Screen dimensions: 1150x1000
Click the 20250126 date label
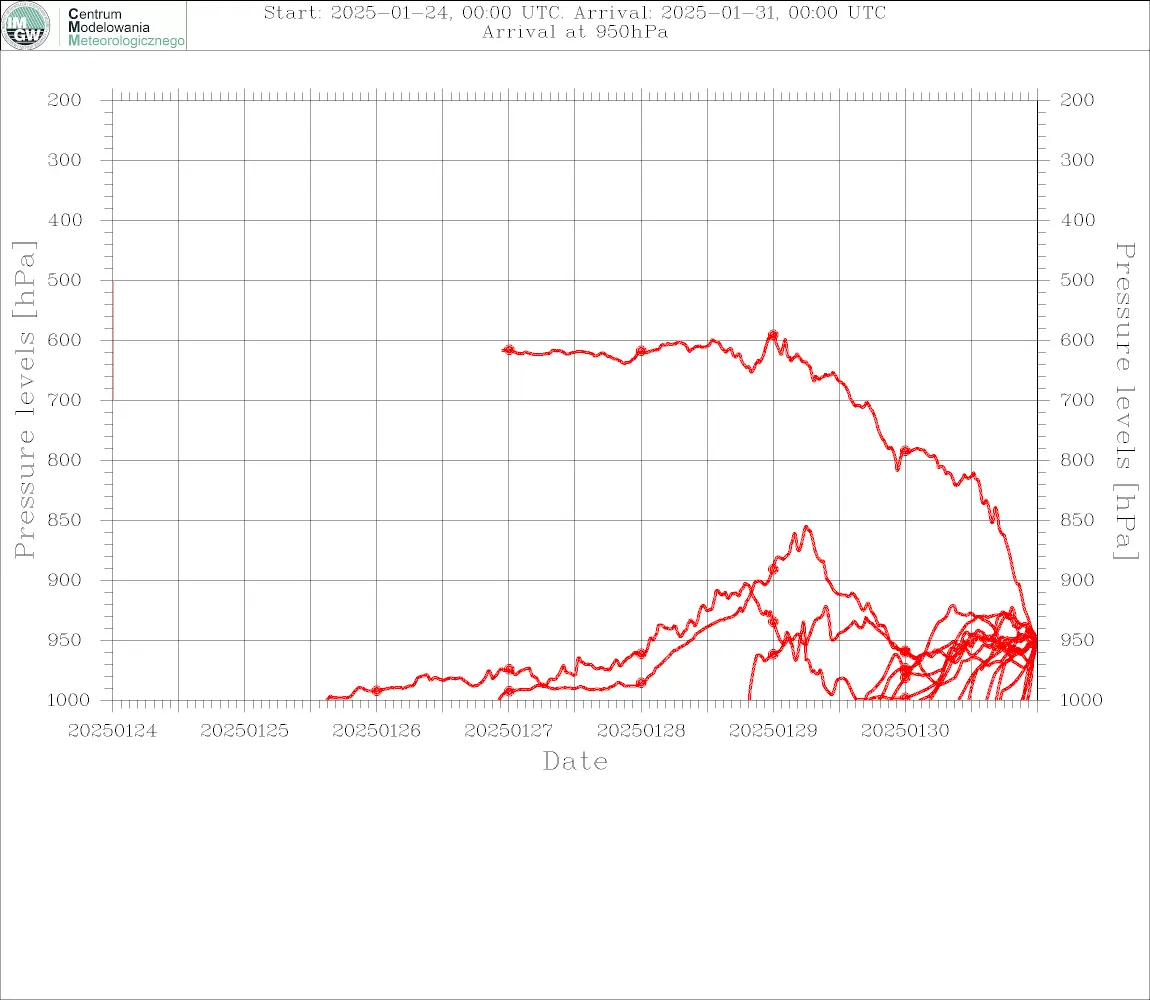click(x=376, y=731)
